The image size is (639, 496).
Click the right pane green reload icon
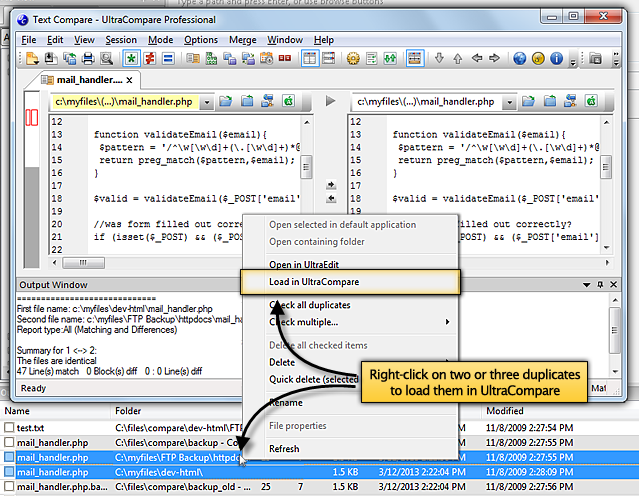click(x=591, y=101)
